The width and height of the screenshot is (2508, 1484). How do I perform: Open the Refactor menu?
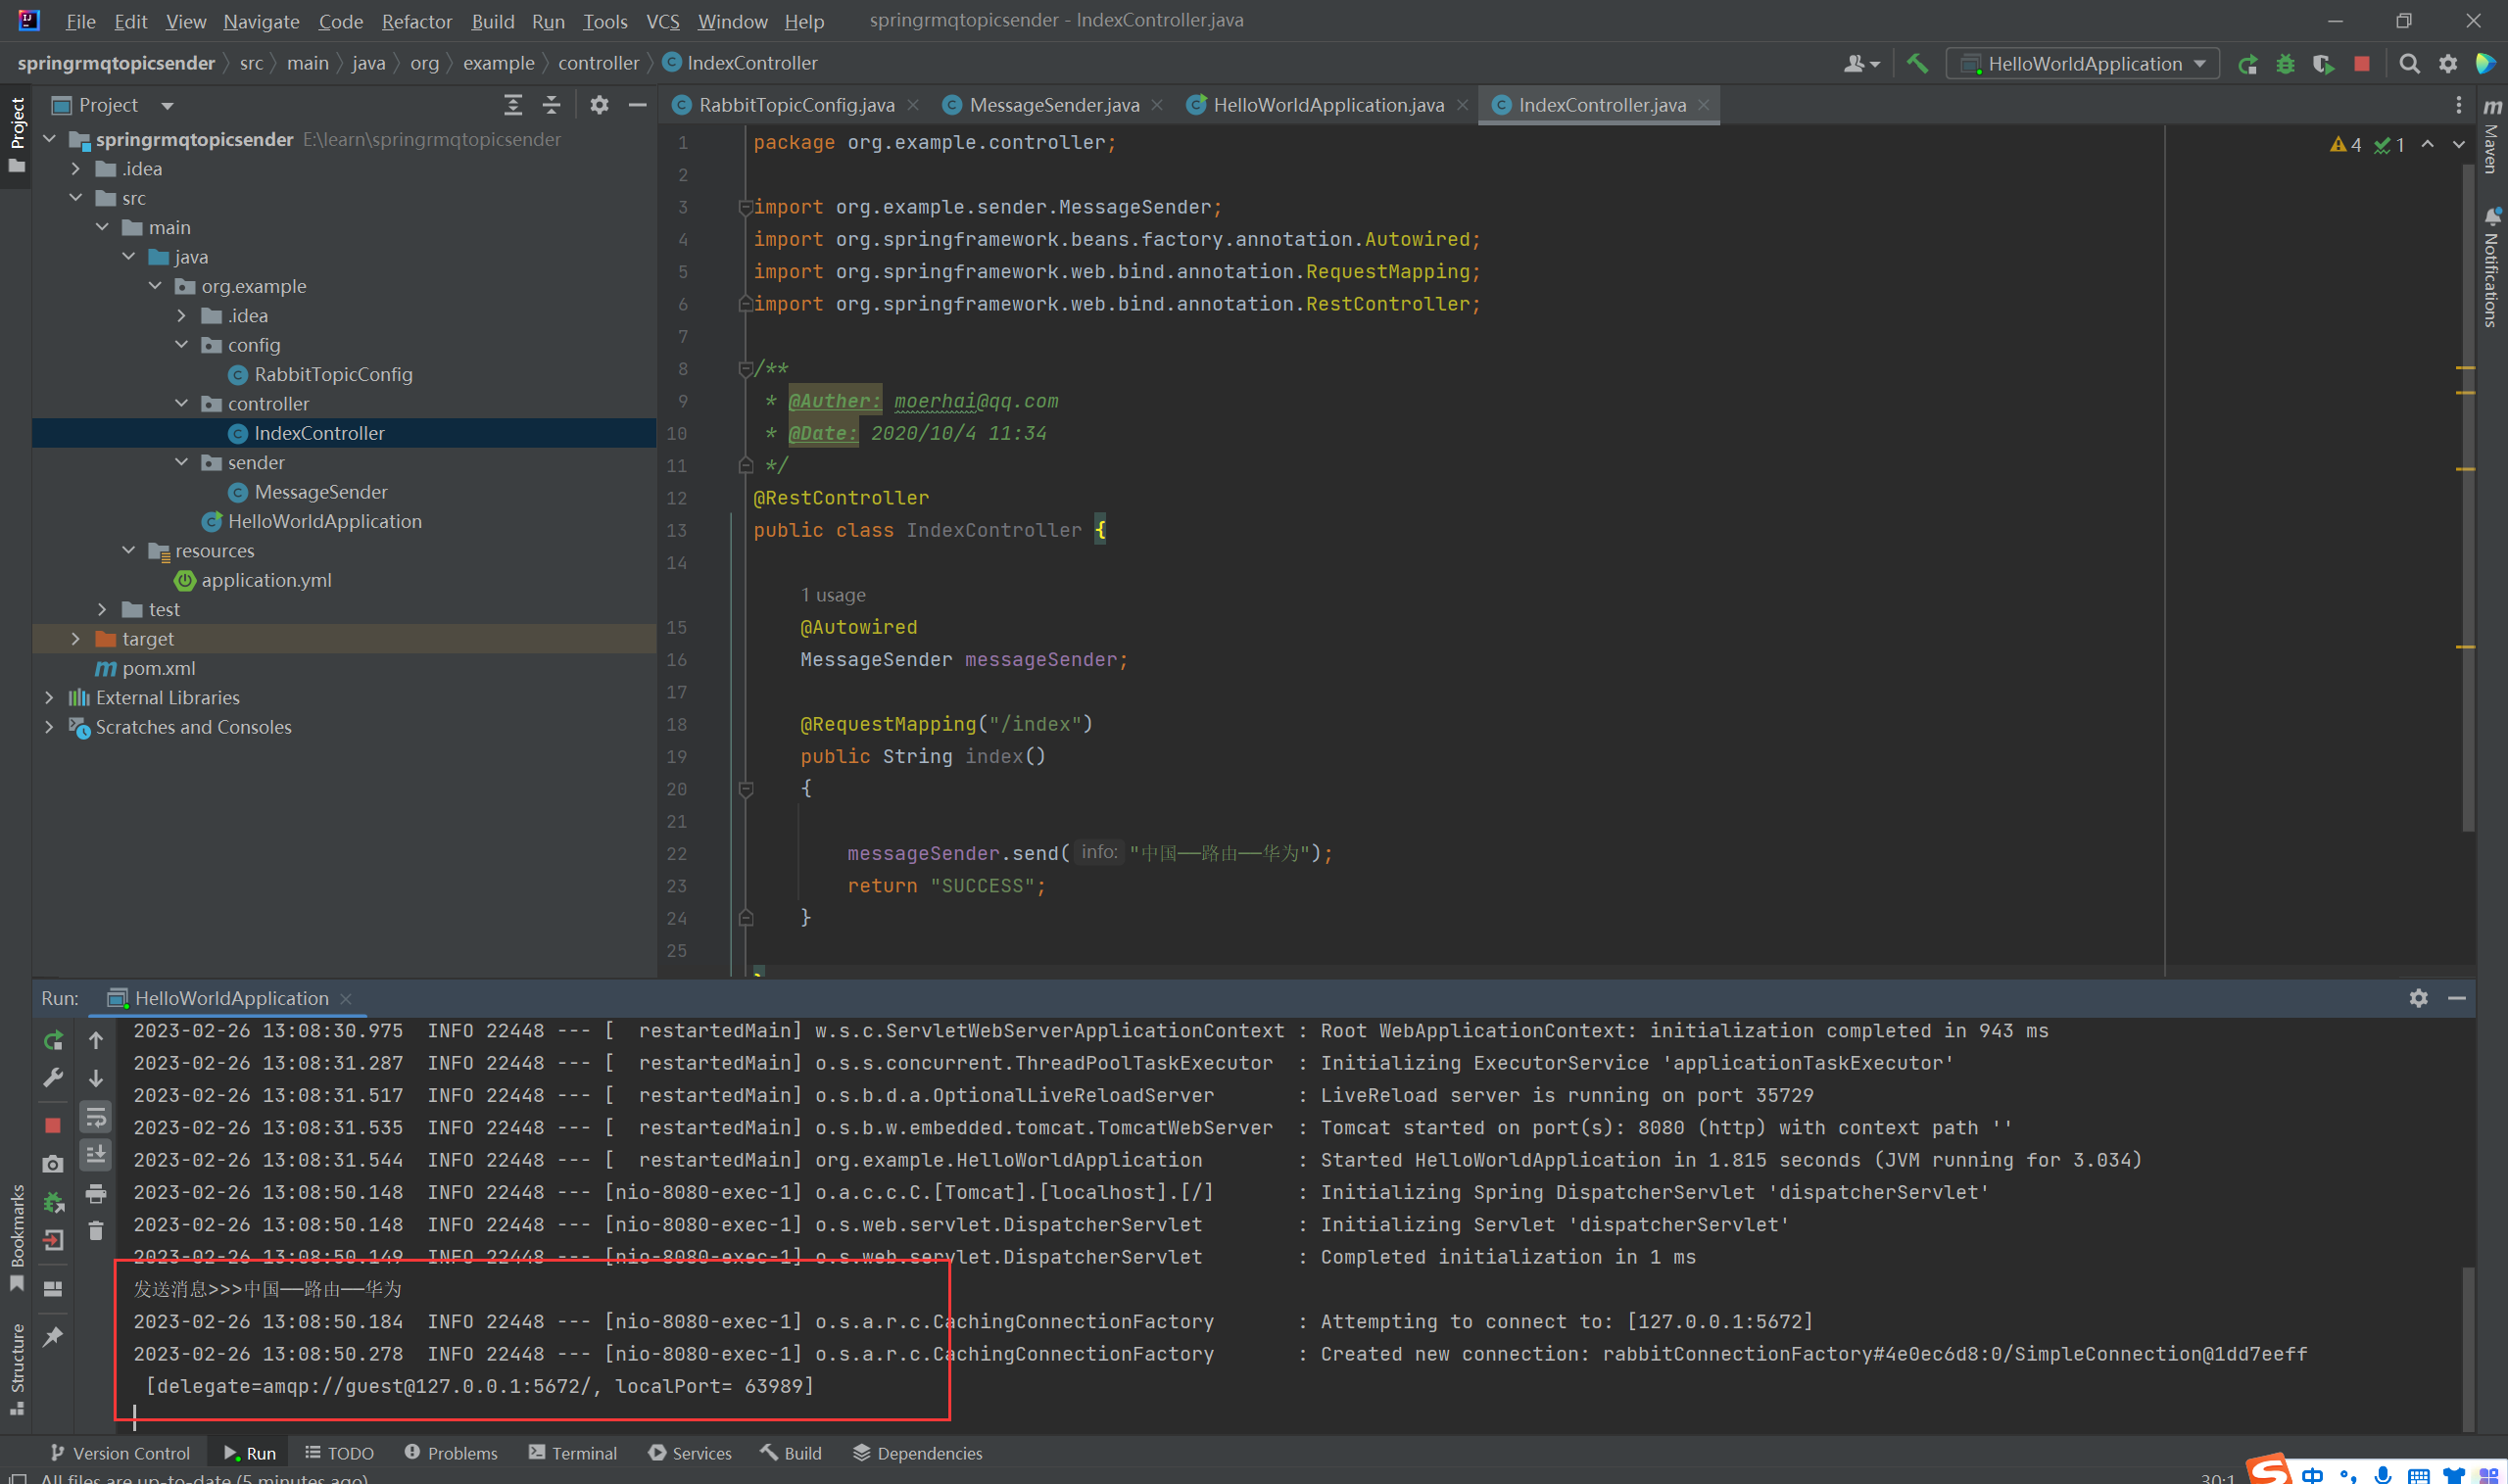coord(416,21)
